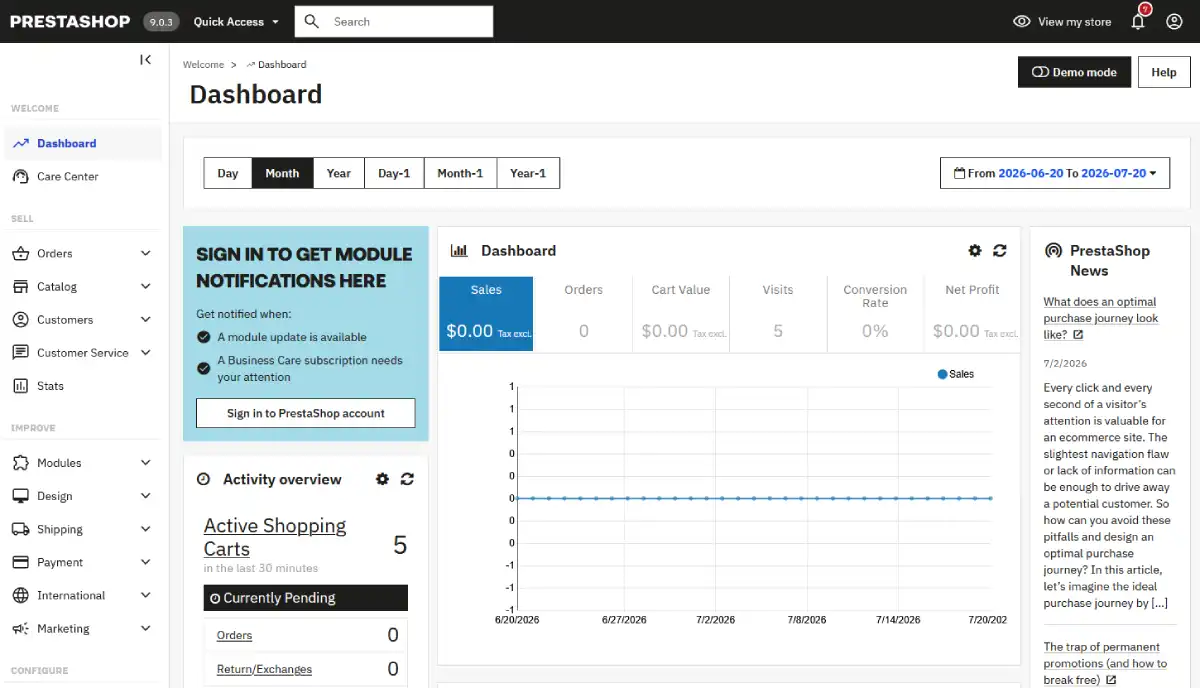Select the Month period tab
The height and width of the screenshot is (688, 1200).
282,173
